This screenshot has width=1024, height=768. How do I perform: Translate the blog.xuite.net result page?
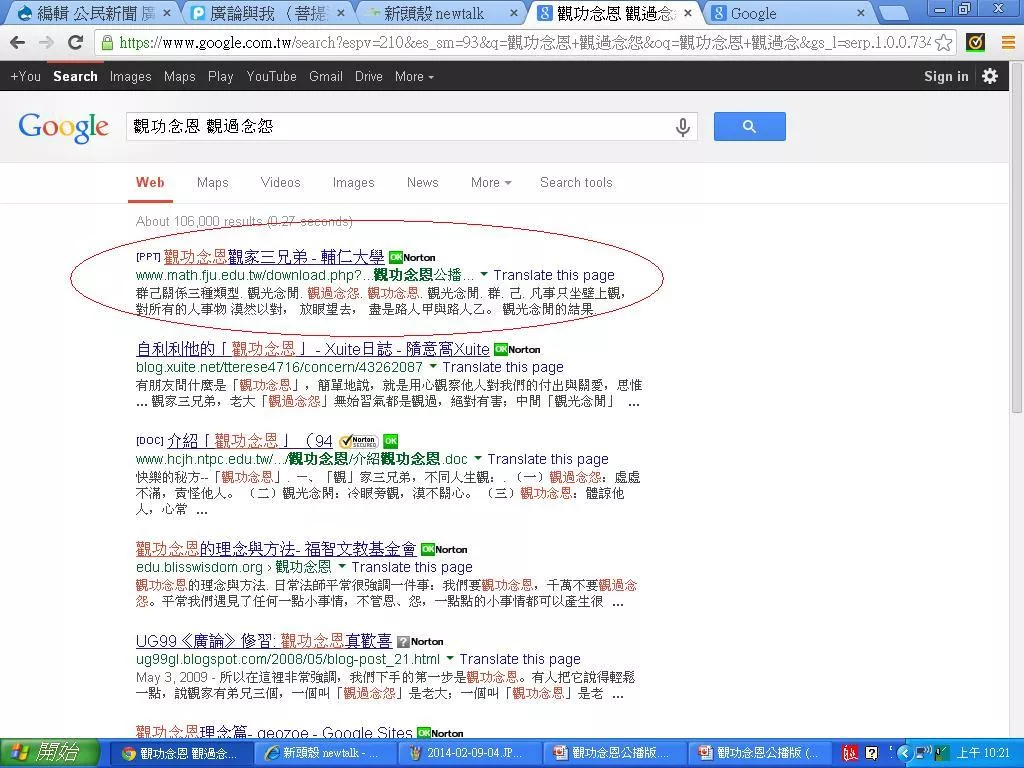(503, 367)
